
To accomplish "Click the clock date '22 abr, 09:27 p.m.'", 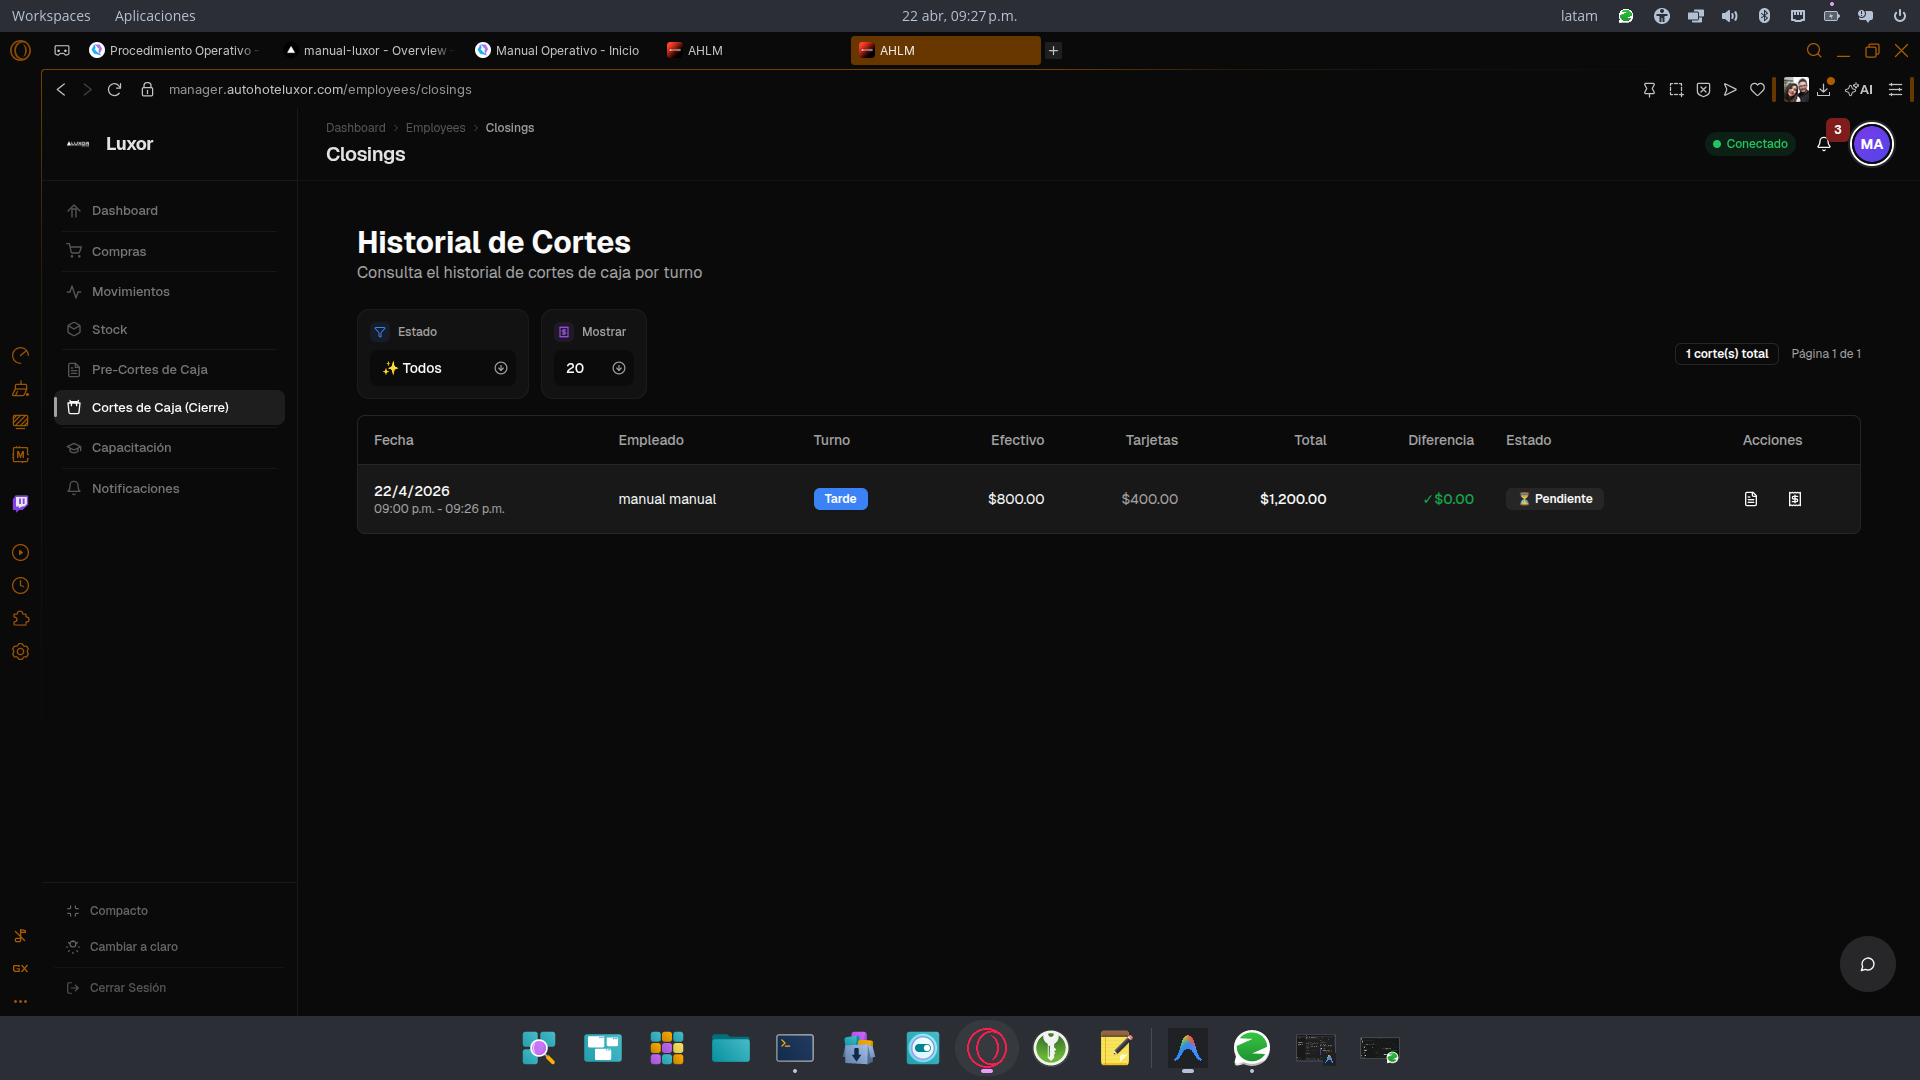I will (959, 16).
